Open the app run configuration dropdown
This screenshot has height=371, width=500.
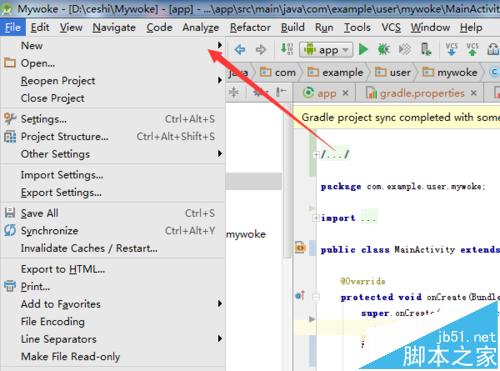pos(326,50)
